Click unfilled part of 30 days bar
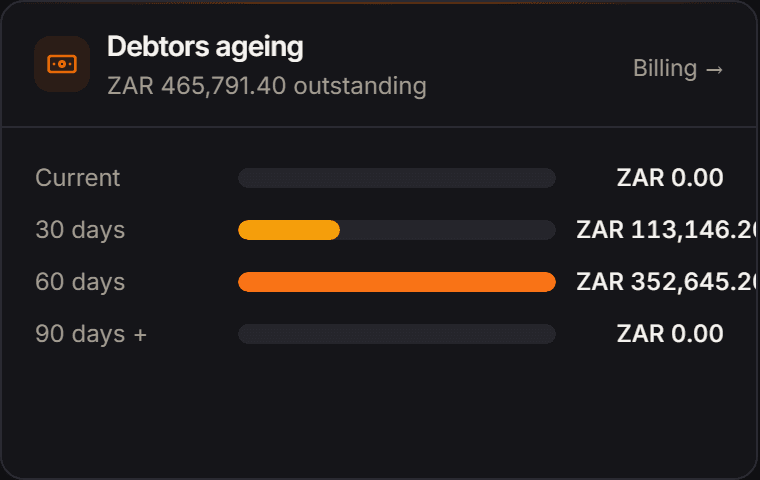This screenshot has height=480, width=760. 448,230
